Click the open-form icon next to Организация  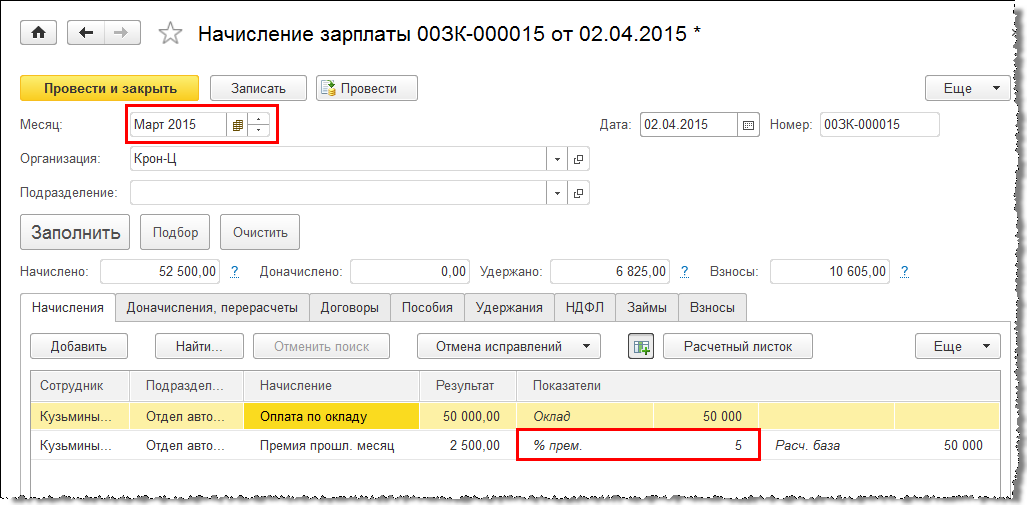(578, 159)
